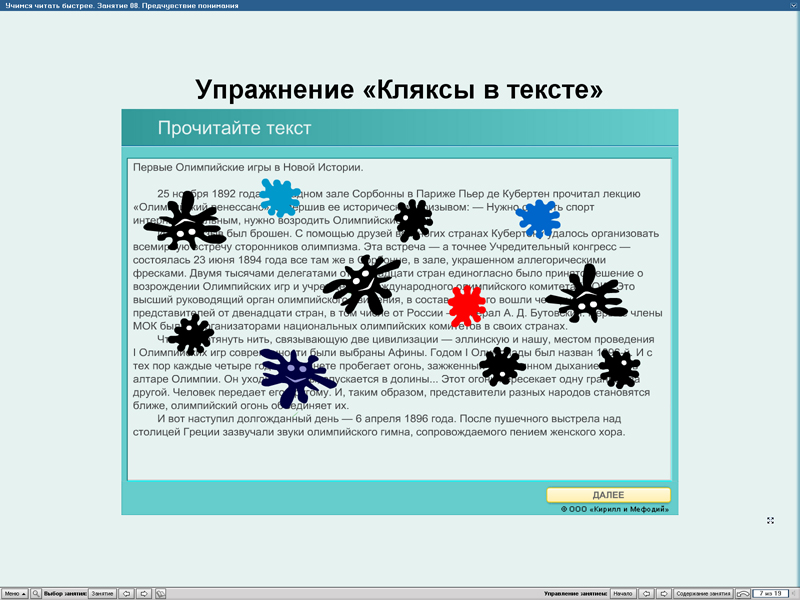
Task: Click the '7 из 19' page indicator field
Action: click(x=772, y=592)
